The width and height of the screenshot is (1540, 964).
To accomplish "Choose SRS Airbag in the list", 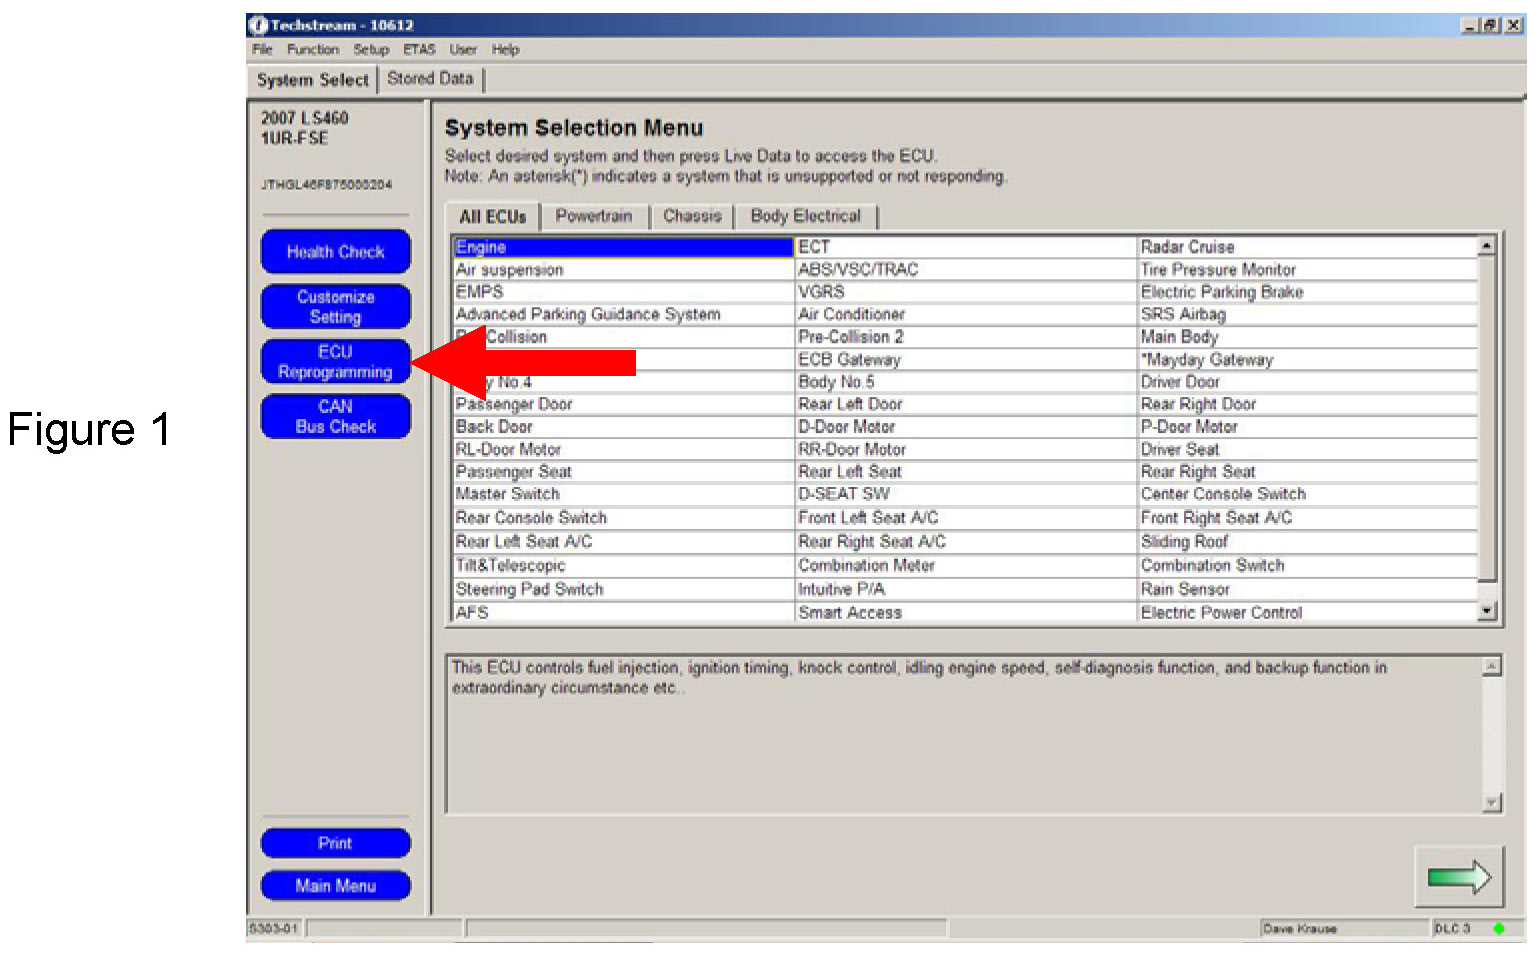I will tap(1182, 314).
